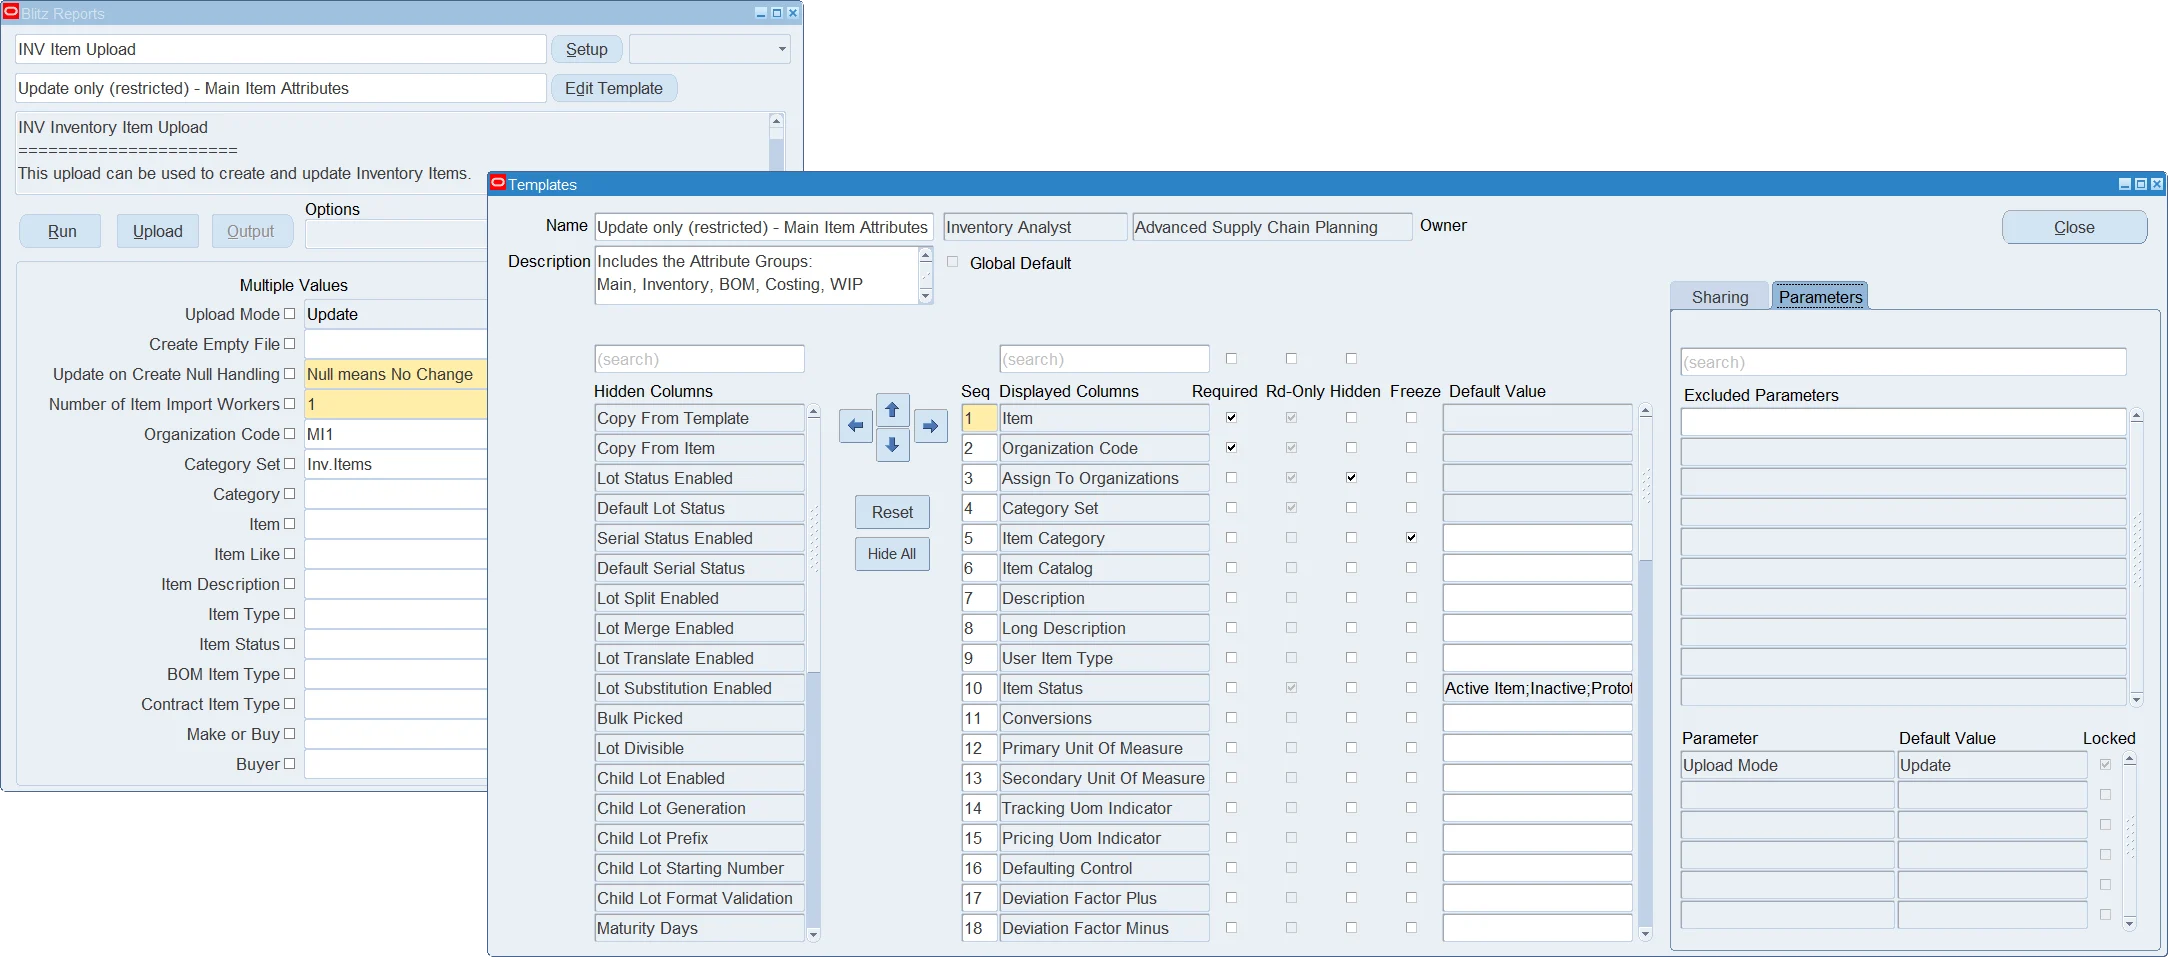The height and width of the screenshot is (957, 2168).
Task: Select 'Deviation Factor Minus' displayed column
Action: 1104,928
